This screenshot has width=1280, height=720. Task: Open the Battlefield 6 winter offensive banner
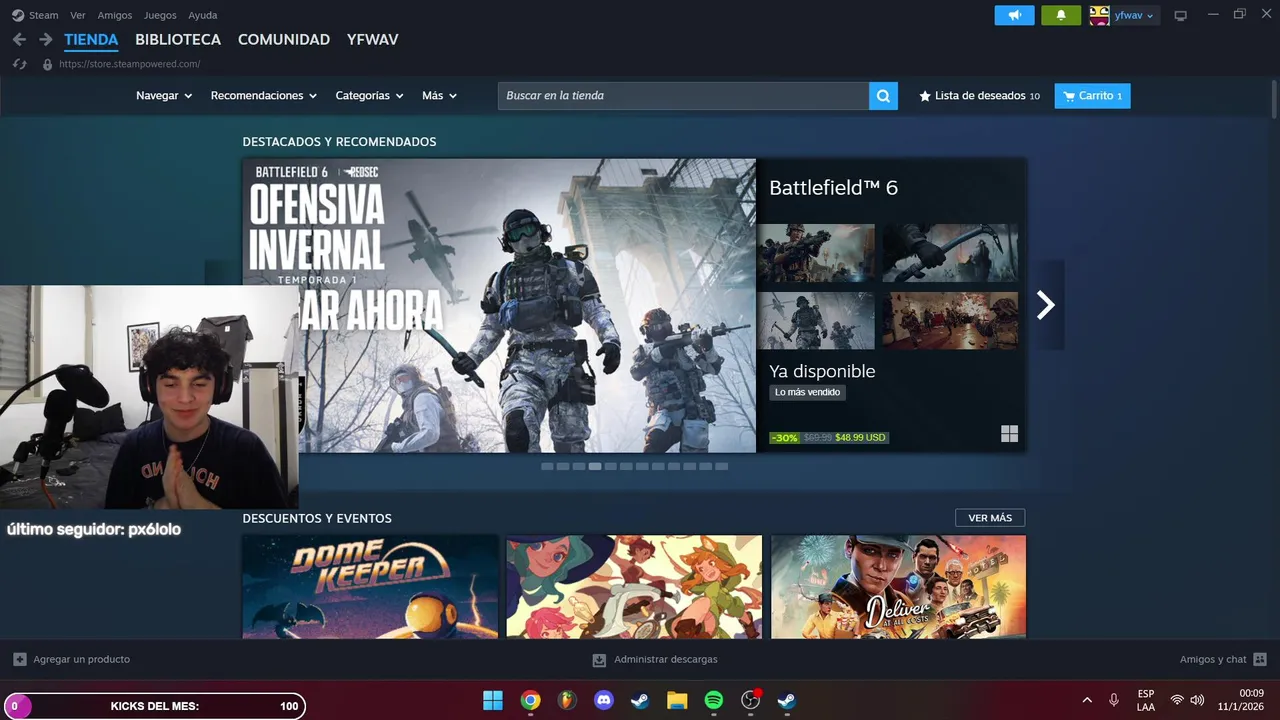click(499, 305)
